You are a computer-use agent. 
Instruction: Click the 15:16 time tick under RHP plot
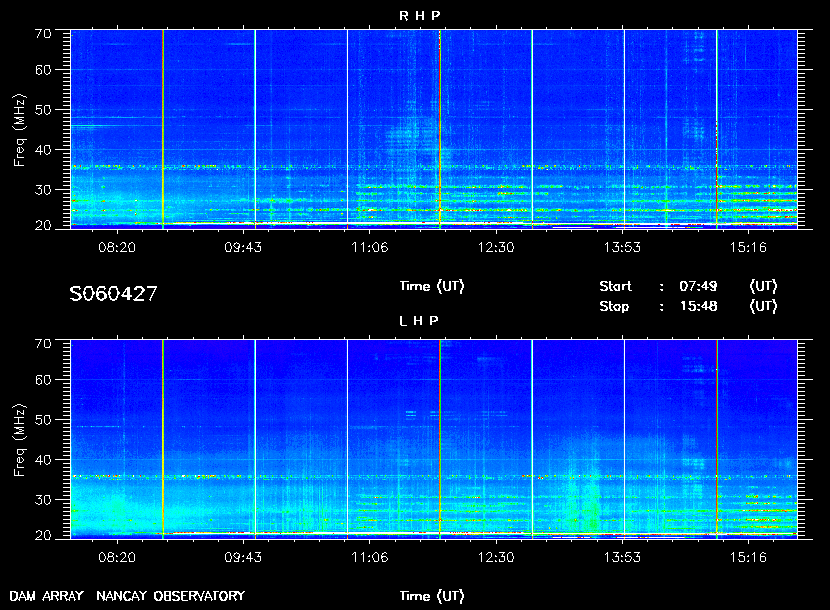pyautogui.click(x=748, y=247)
